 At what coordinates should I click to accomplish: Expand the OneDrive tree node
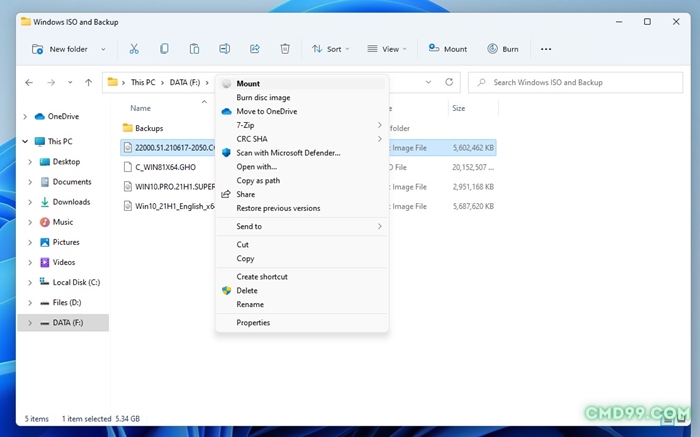[25, 117]
